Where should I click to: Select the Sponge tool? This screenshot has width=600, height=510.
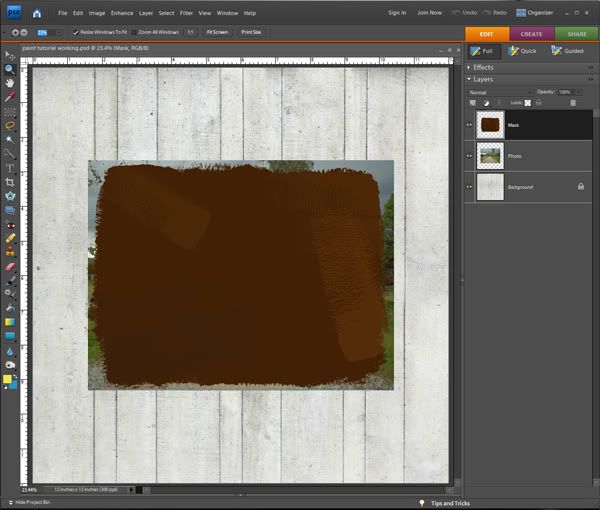(x=10, y=365)
